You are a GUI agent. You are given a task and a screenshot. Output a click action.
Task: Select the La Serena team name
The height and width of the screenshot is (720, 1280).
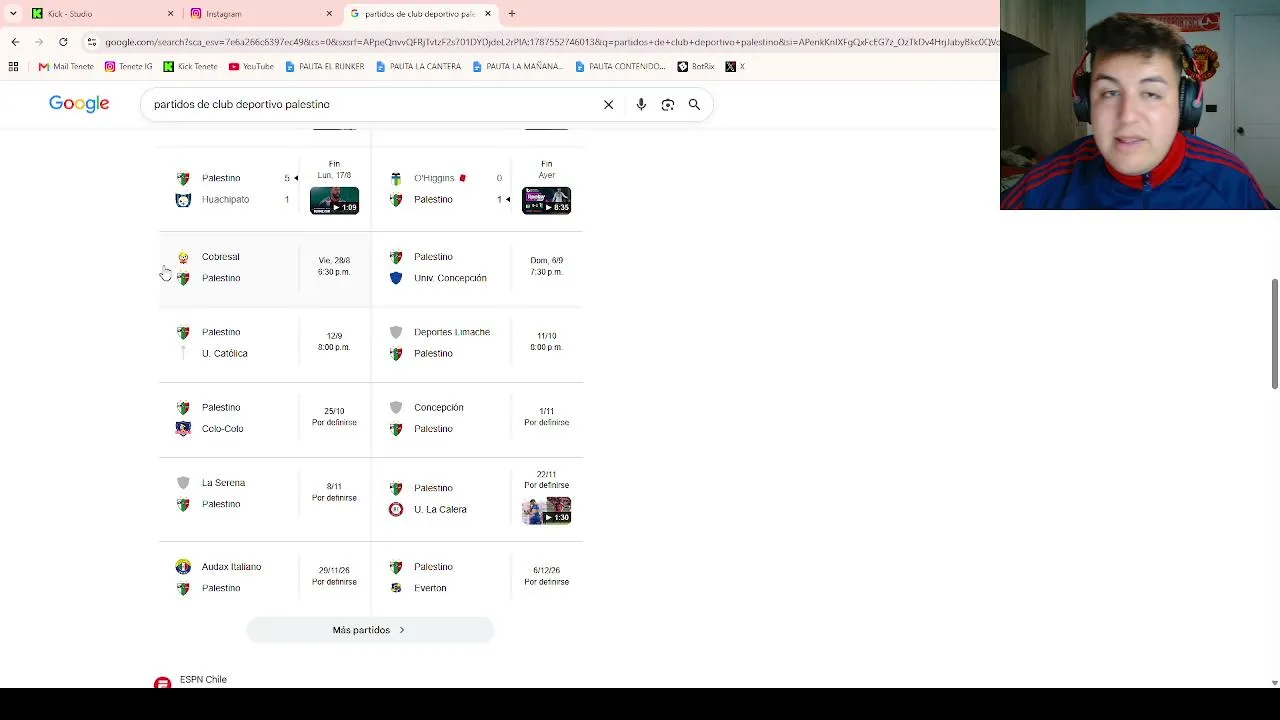[x=223, y=483]
